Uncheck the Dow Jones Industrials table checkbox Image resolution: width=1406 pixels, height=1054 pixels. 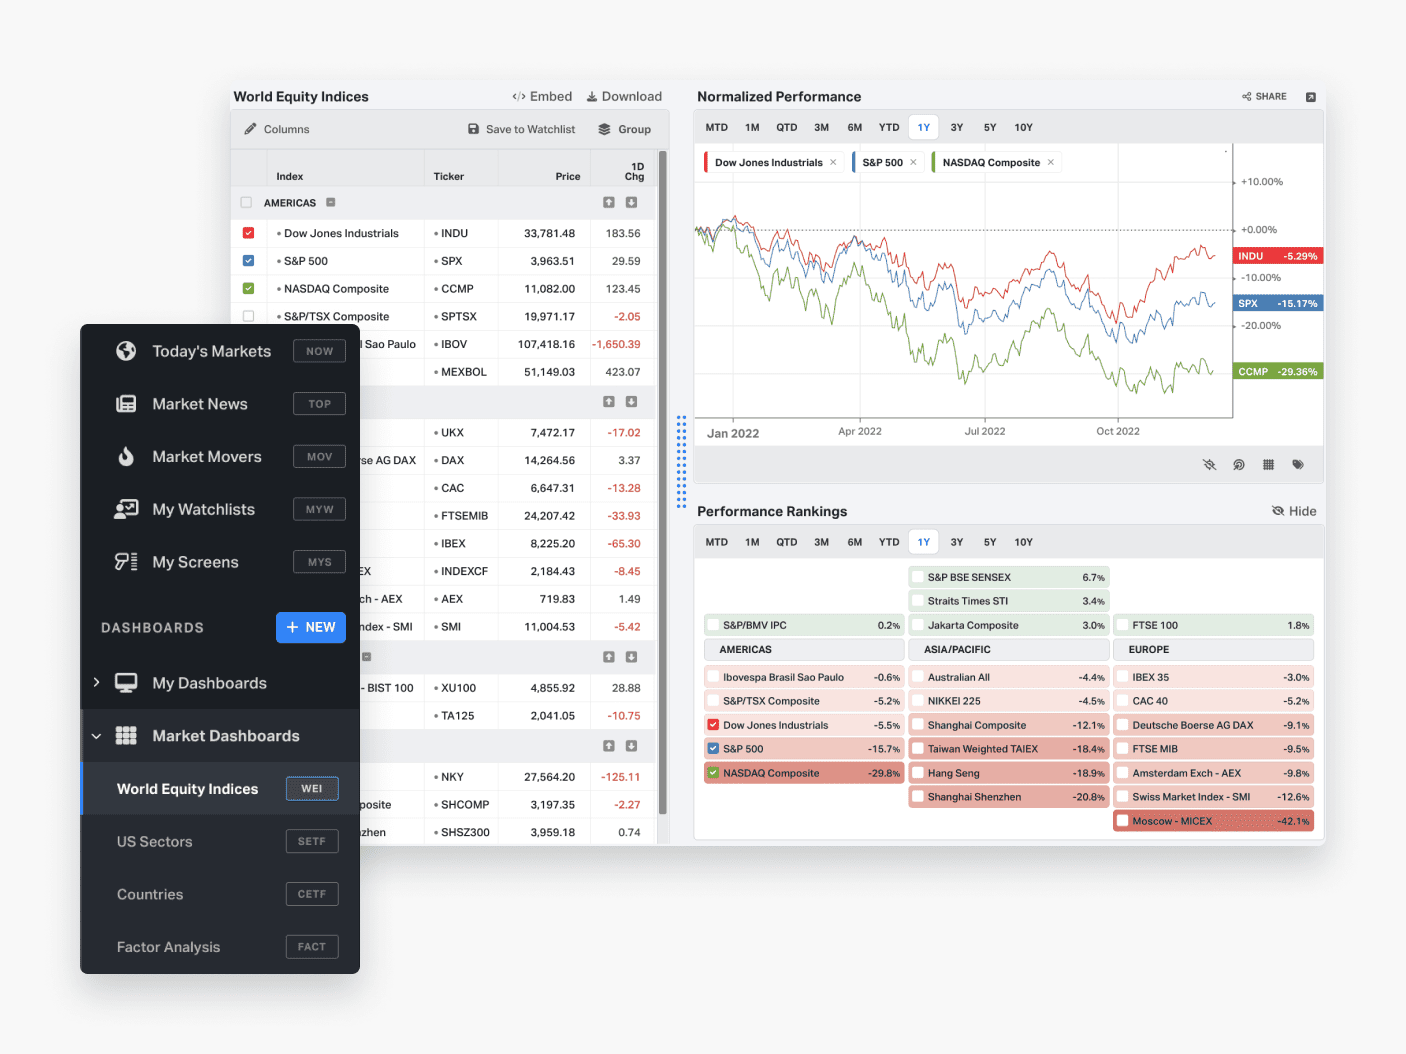pos(248,233)
